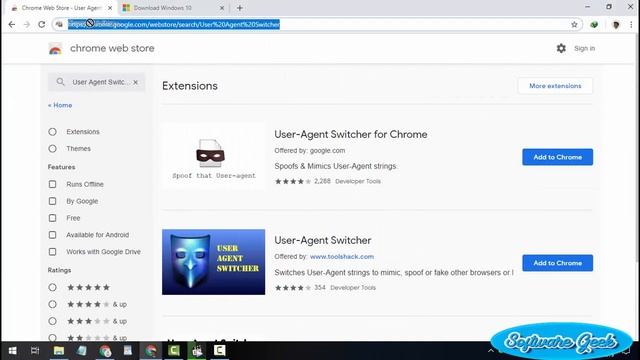The image size is (640, 360).
Task: Bookmark this page with the star icon
Action: [574, 24]
